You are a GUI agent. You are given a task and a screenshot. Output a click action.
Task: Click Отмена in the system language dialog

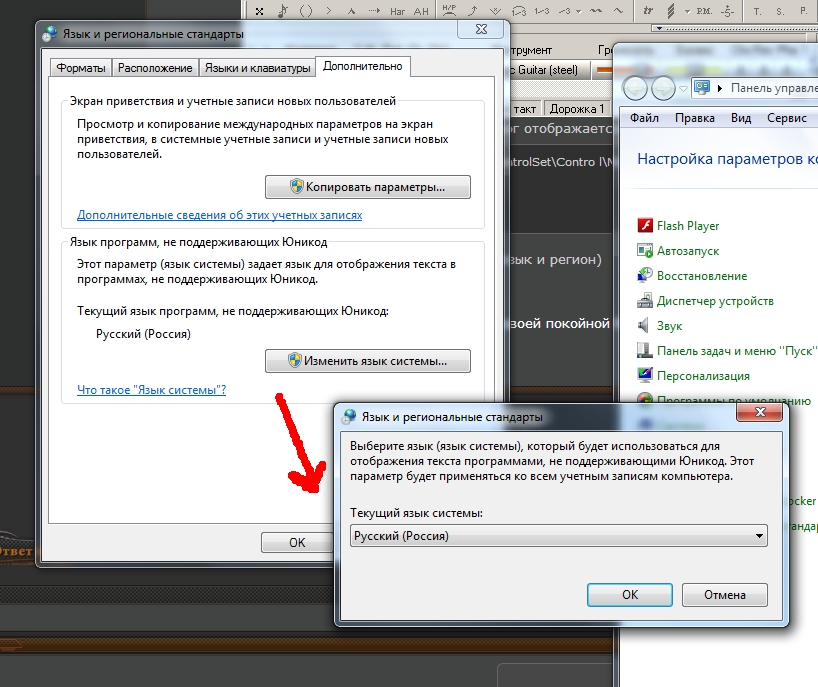pos(724,594)
